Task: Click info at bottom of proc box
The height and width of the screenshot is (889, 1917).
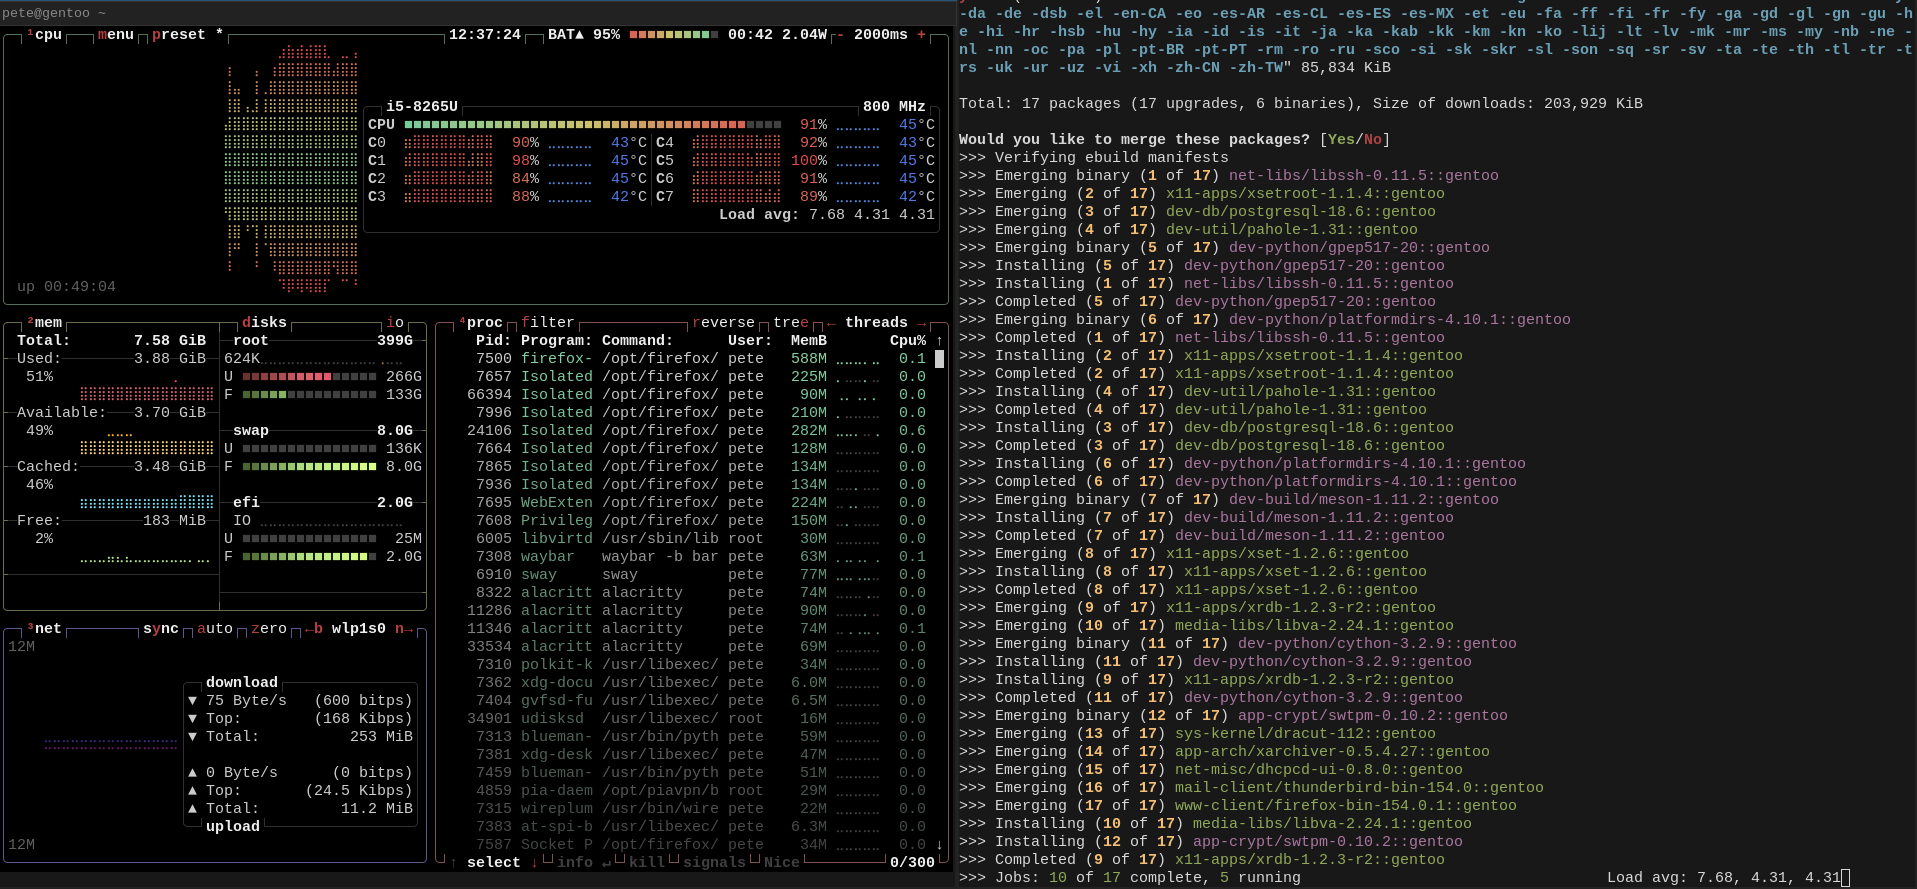Action: [x=575, y=863]
